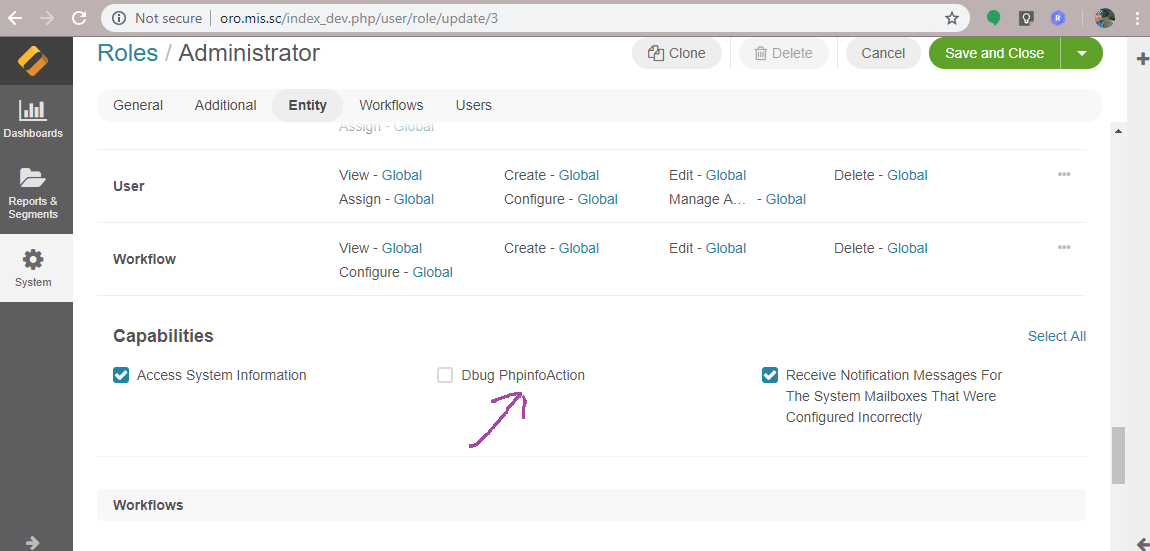Click Select All capabilities link
The width and height of the screenshot is (1150, 551).
[x=1056, y=336]
